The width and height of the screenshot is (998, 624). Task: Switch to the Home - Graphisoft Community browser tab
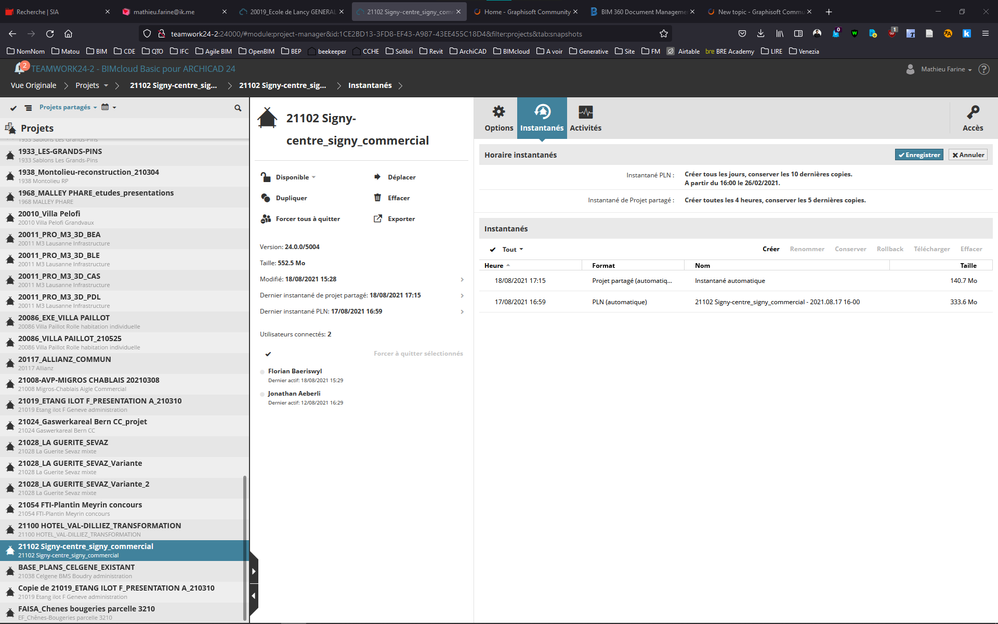(526, 12)
